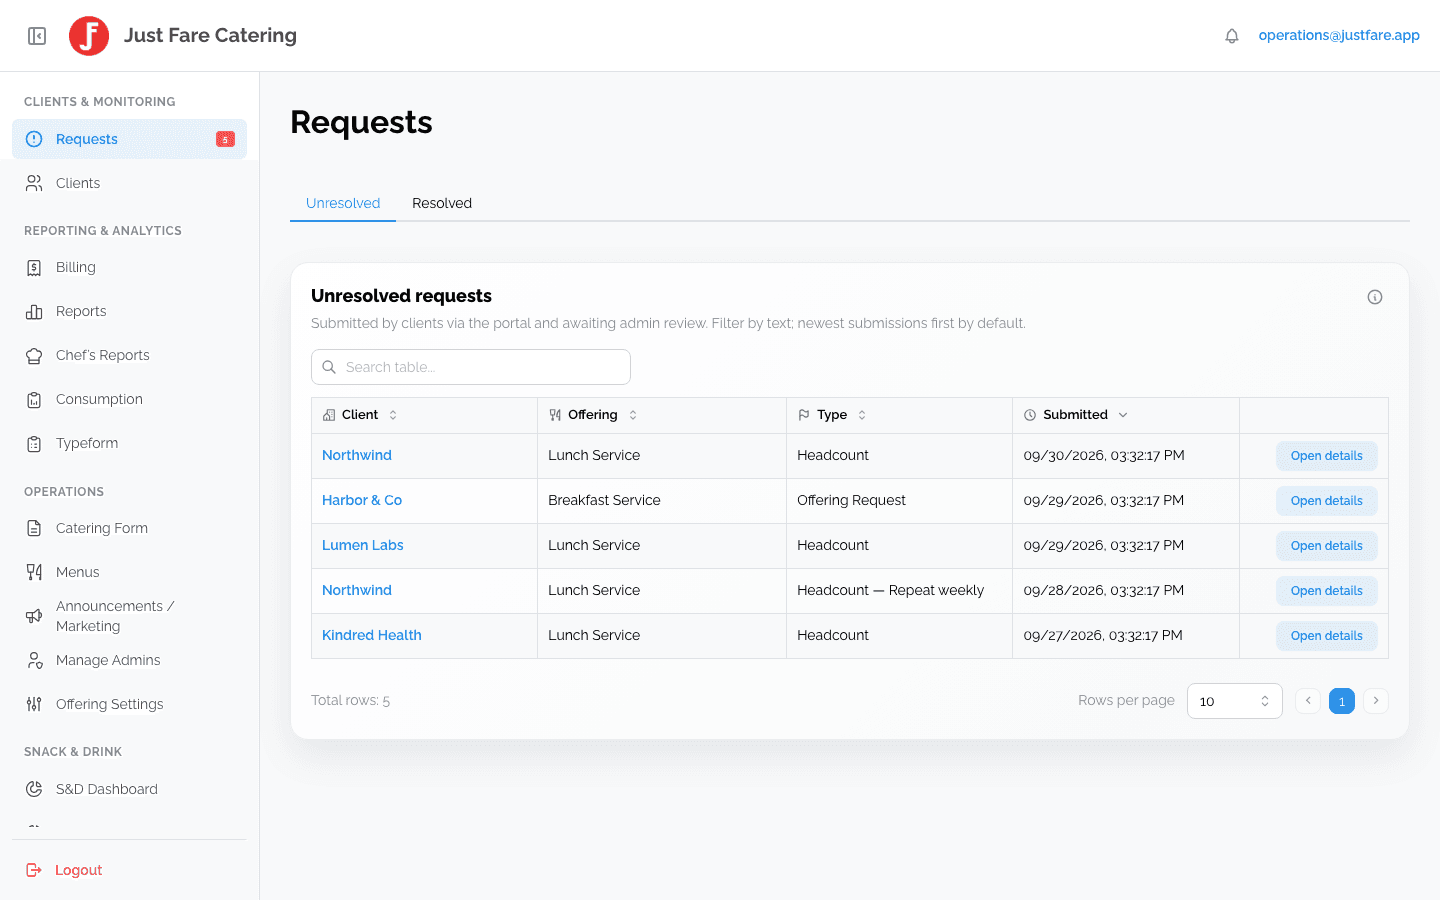The image size is (1440, 900).
Task: Click the Reports chart icon in sidebar
Action: [x=34, y=312]
